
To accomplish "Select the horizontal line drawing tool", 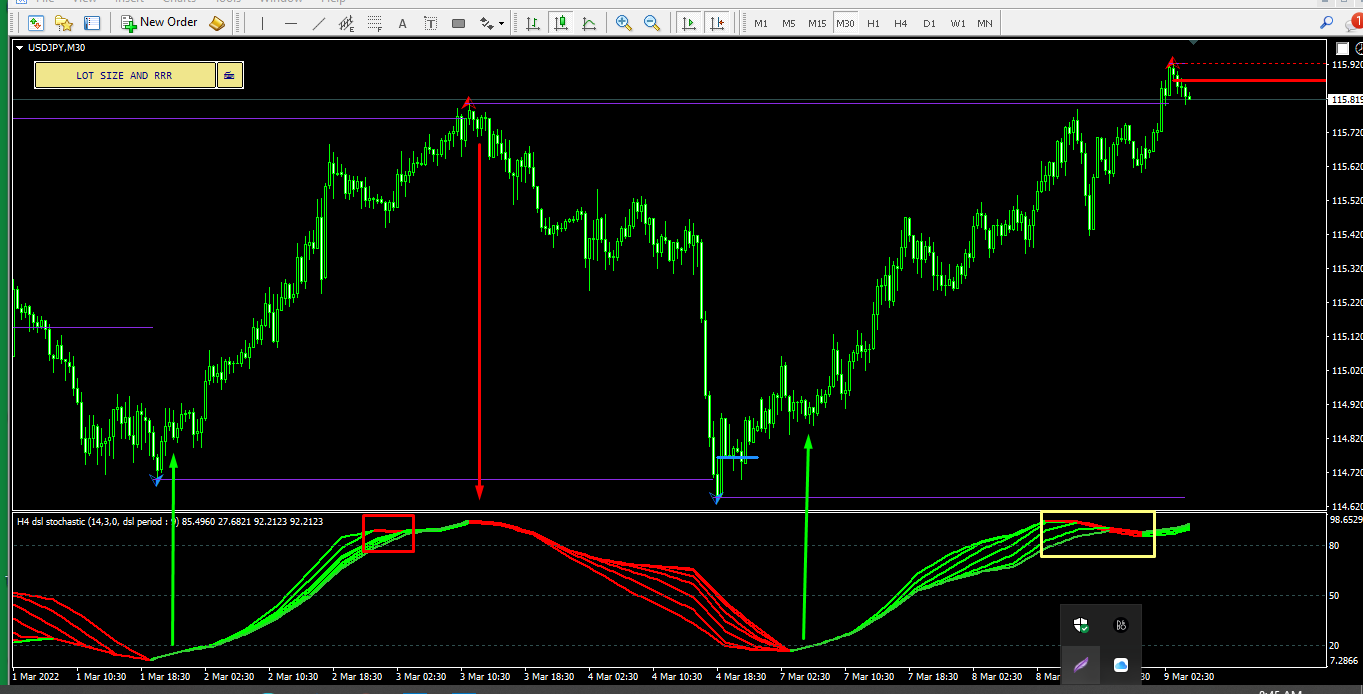I will [x=291, y=22].
